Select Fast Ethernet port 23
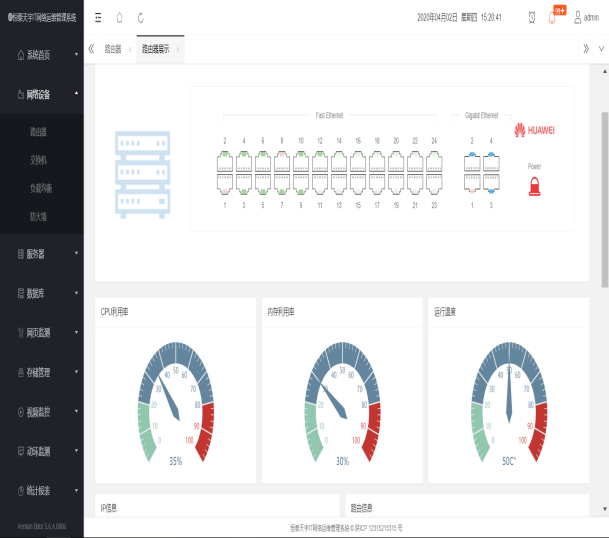Viewport: 609px width, 538px height. pos(434,184)
